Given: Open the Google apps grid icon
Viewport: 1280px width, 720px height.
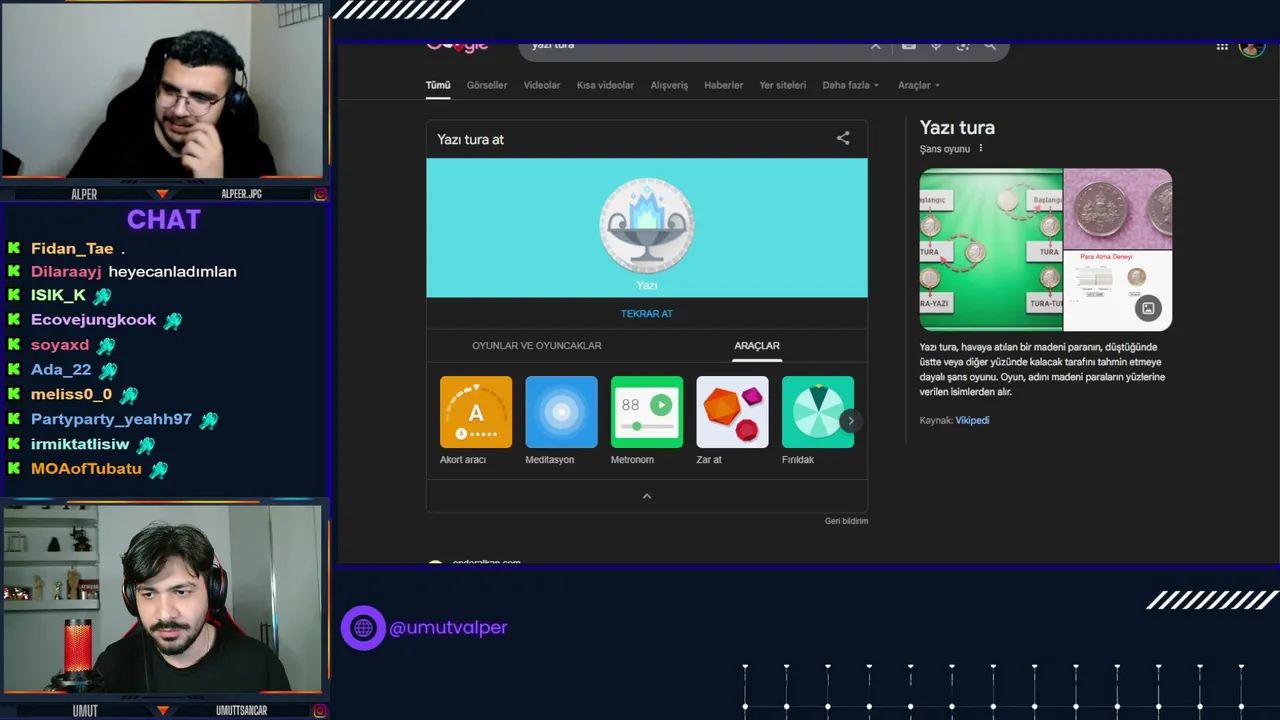Looking at the screenshot, I should 1222,46.
